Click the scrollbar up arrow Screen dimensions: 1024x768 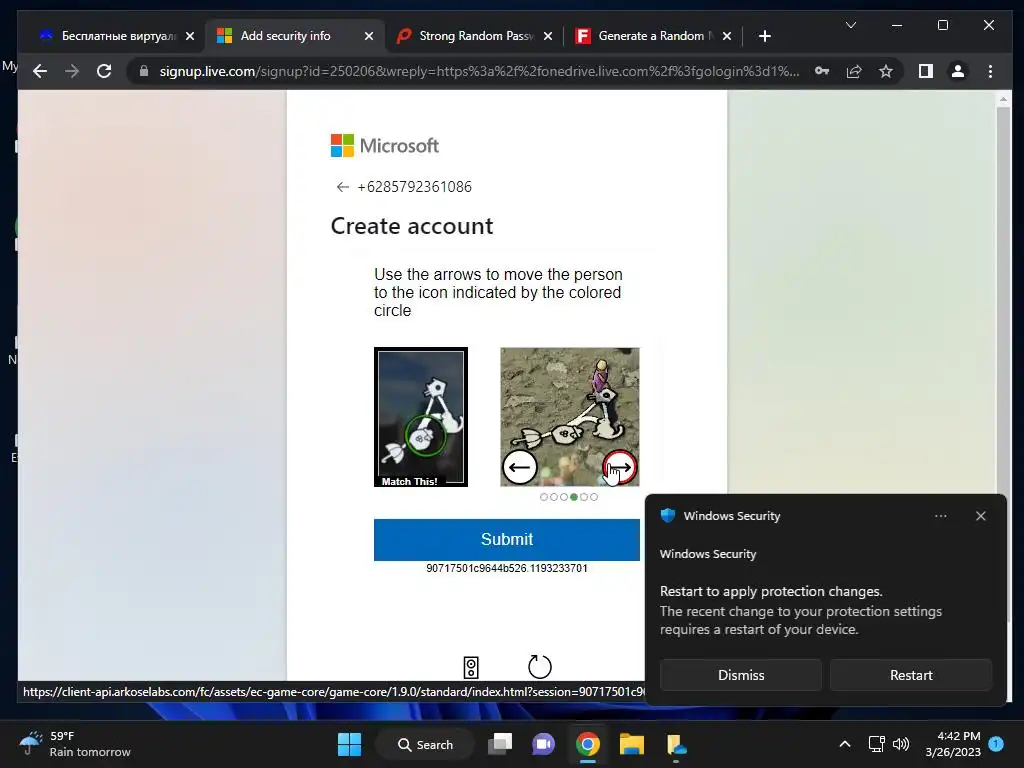(x=1003, y=99)
